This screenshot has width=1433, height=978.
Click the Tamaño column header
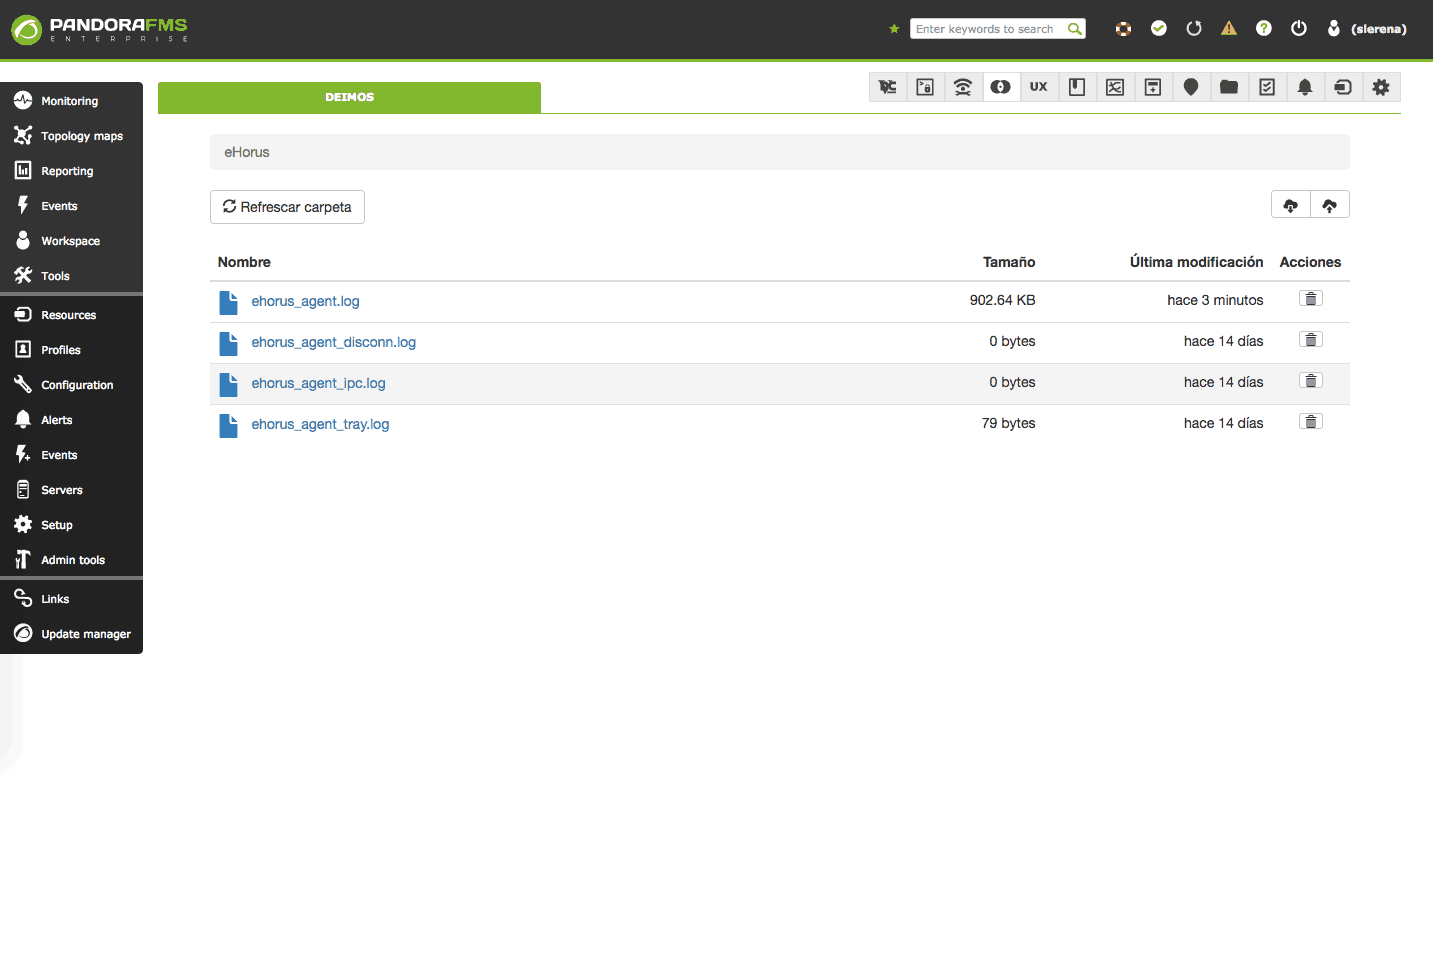pos(1009,262)
